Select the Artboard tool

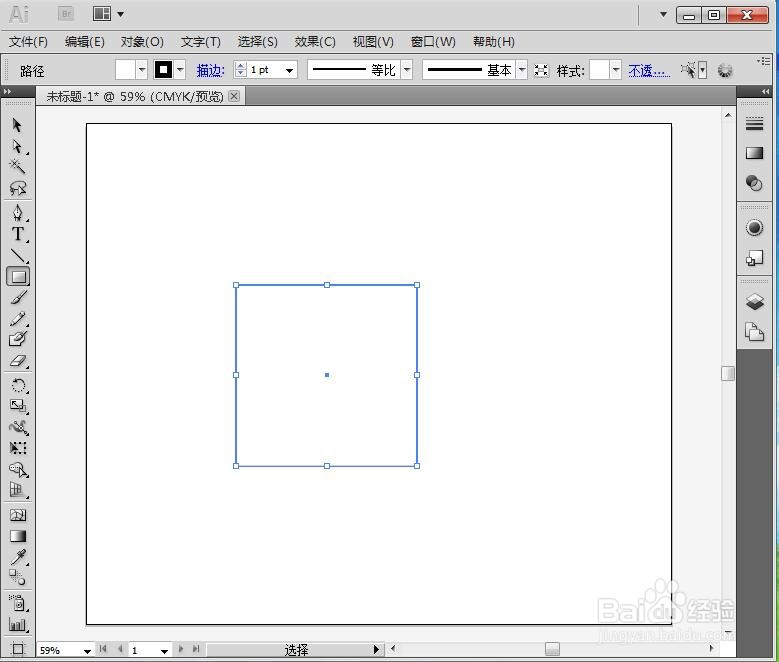pos(17,649)
